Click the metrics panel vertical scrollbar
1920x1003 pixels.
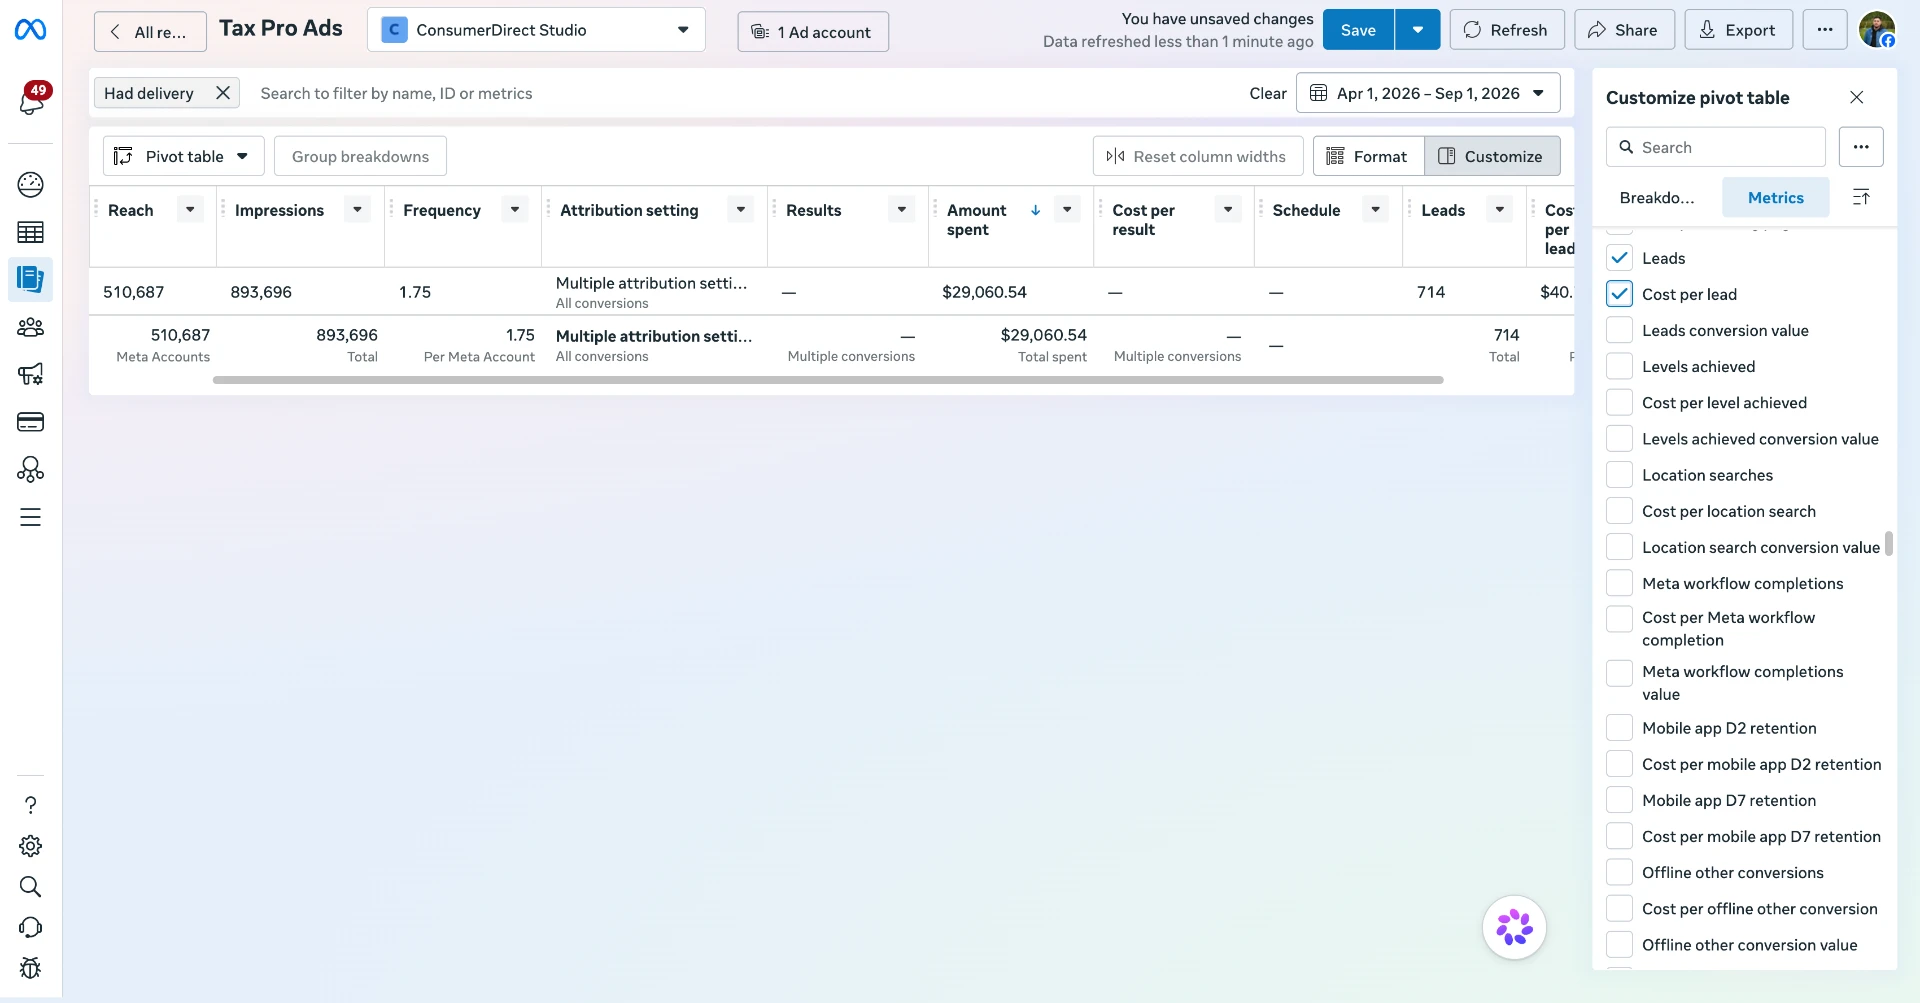pyautogui.click(x=1888, y=543)
